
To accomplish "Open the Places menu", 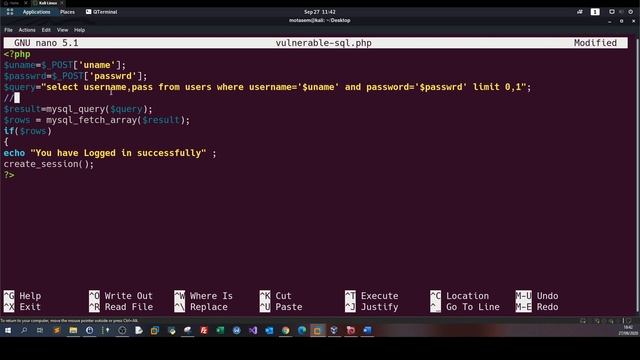I will (x=67, y=12).
